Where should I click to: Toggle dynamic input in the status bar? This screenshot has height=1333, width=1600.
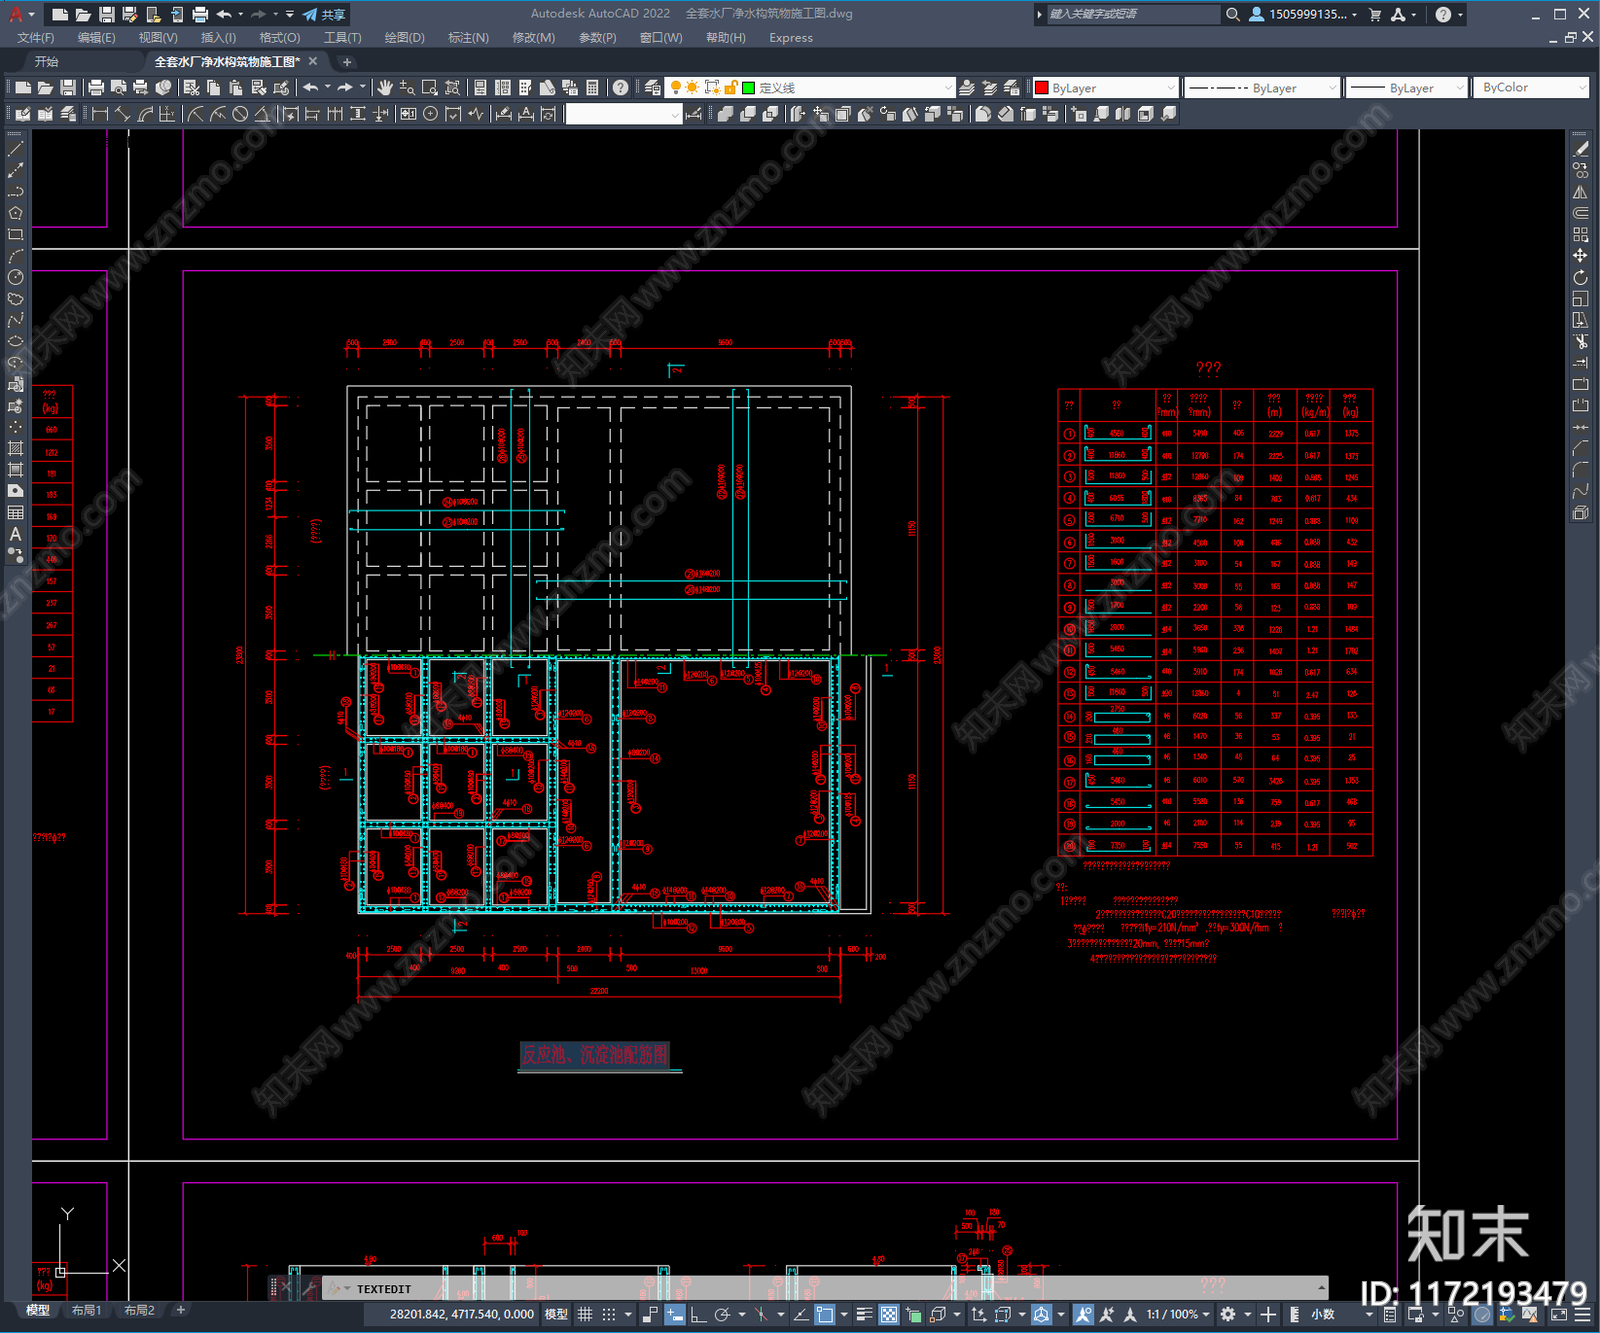[675, 1314]
